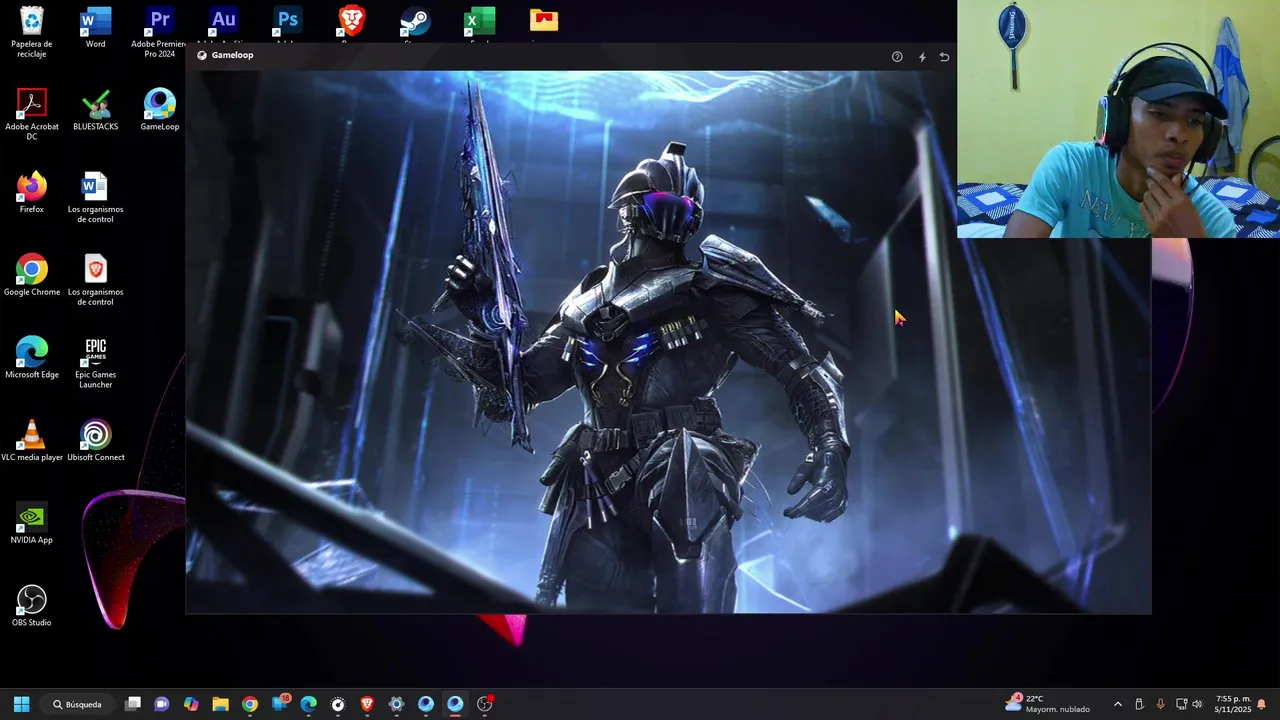Screen dimensions: 1280x720
Task: Click the lightning bolt boost icon in Gameloop
Action: click(922, 57)
